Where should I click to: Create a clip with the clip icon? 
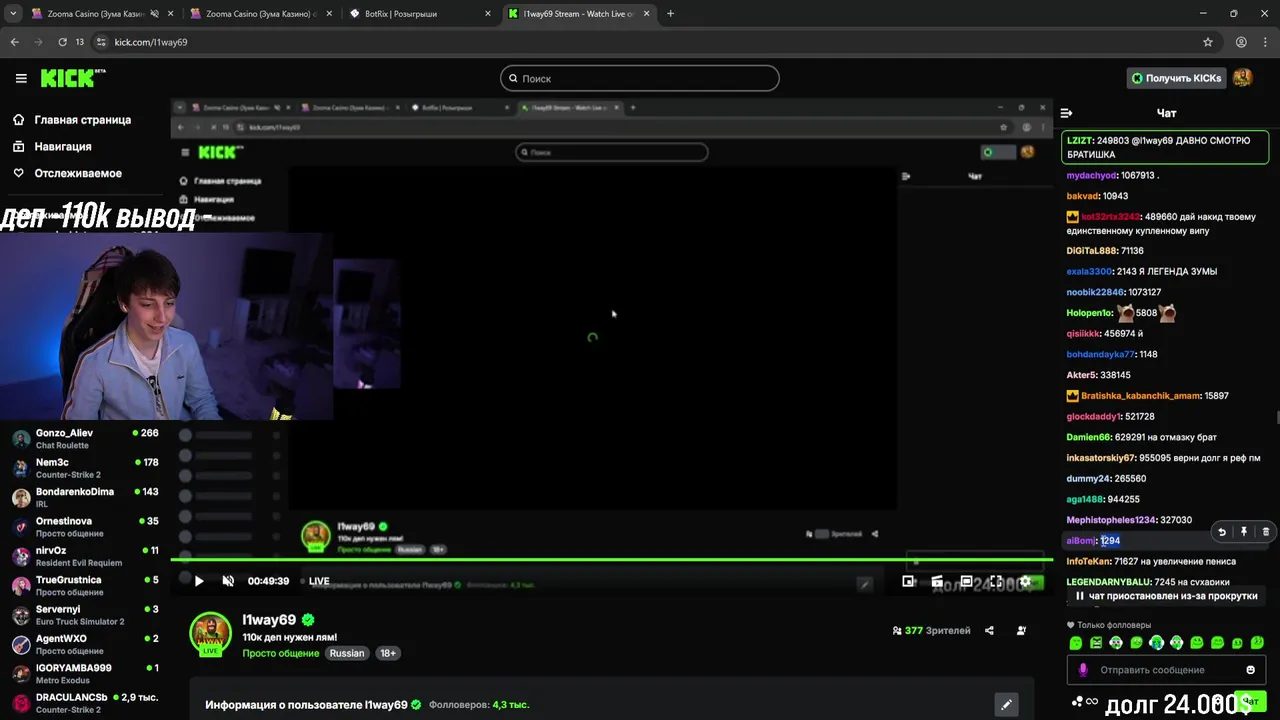coord(937,581)
